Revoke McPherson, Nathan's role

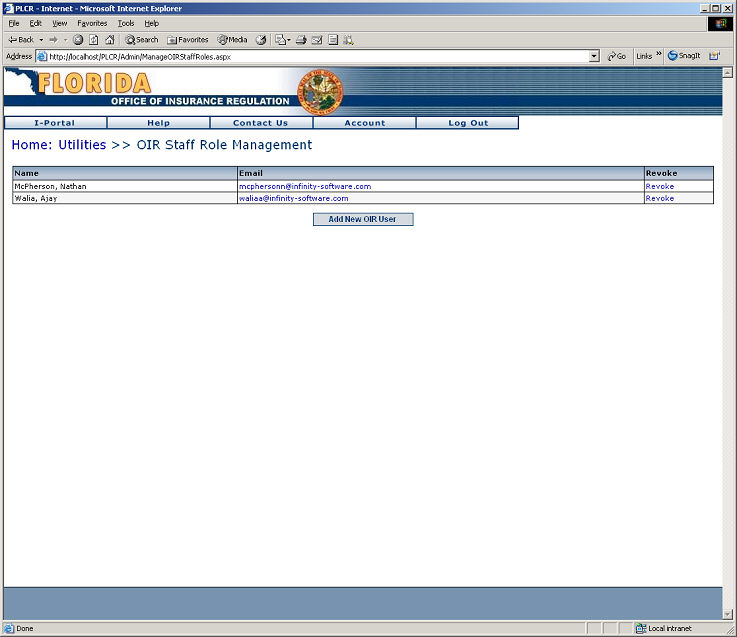659,186
